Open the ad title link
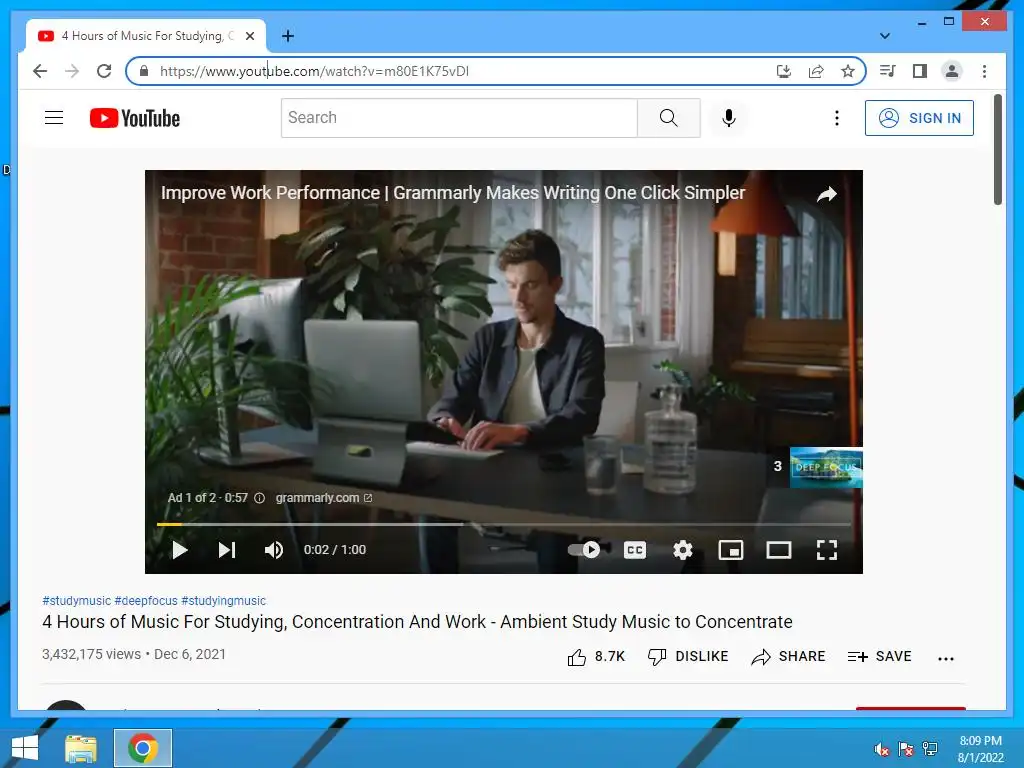 [x=453, y=193]
